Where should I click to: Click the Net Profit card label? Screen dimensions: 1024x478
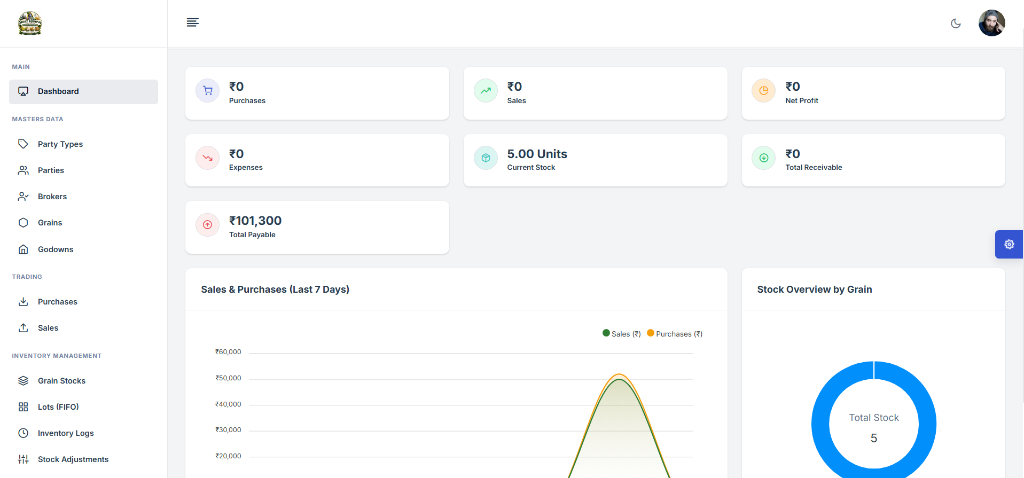tap(801, 101)
